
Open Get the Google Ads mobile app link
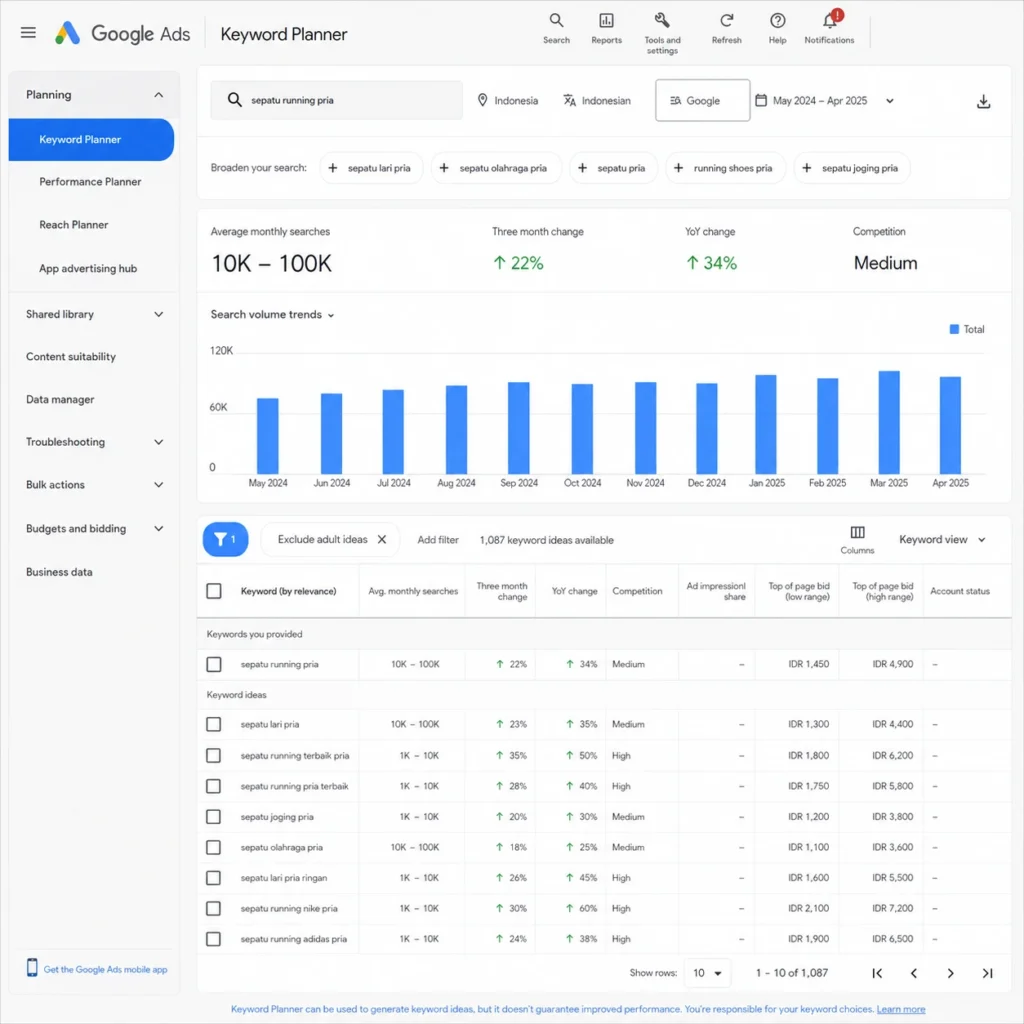coord(97,969)
